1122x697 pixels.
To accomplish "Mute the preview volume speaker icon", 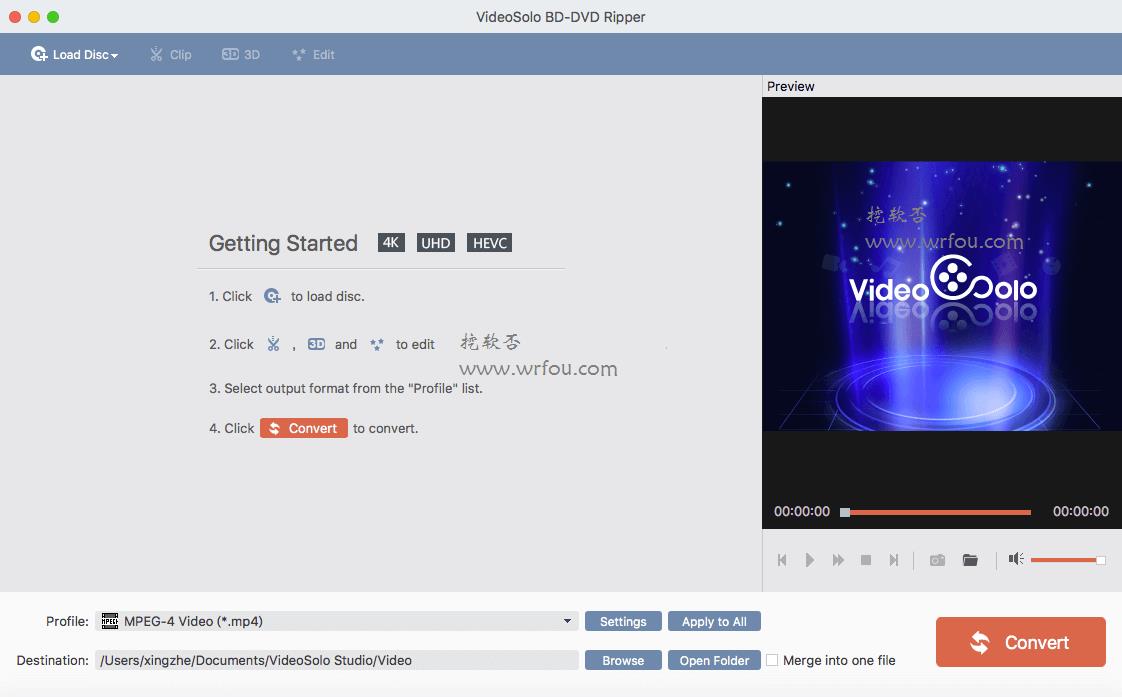I will [x=1016, y=558].
